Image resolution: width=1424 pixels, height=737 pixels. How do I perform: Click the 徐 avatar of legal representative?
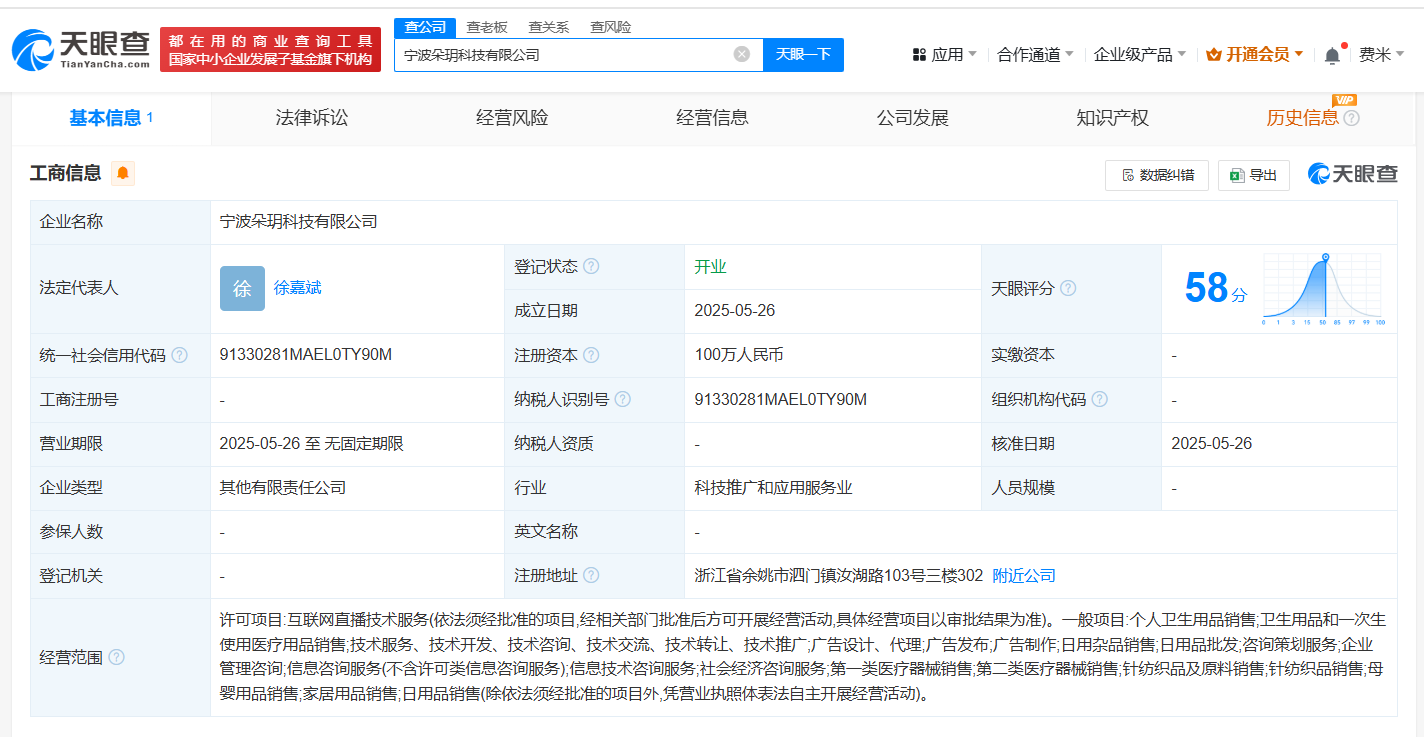click(242, 288)
